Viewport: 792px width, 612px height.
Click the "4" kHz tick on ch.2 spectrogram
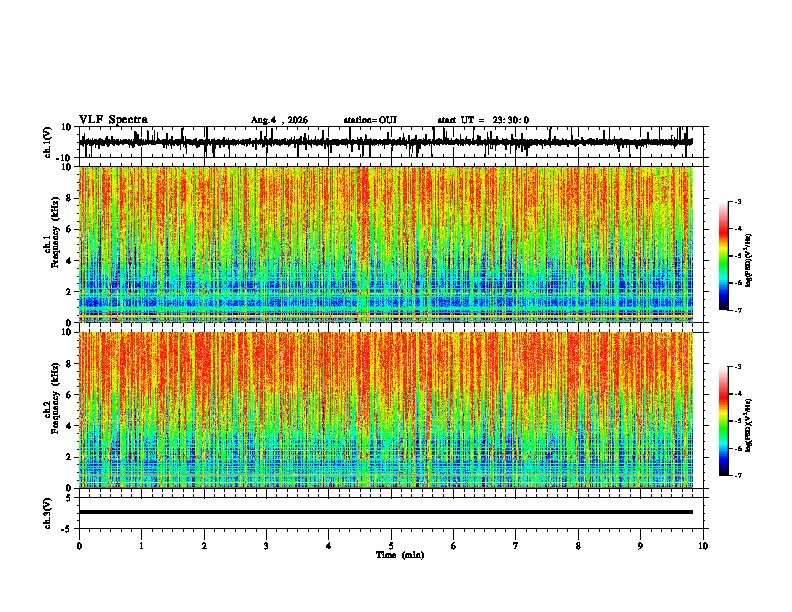tap(69, 426)
